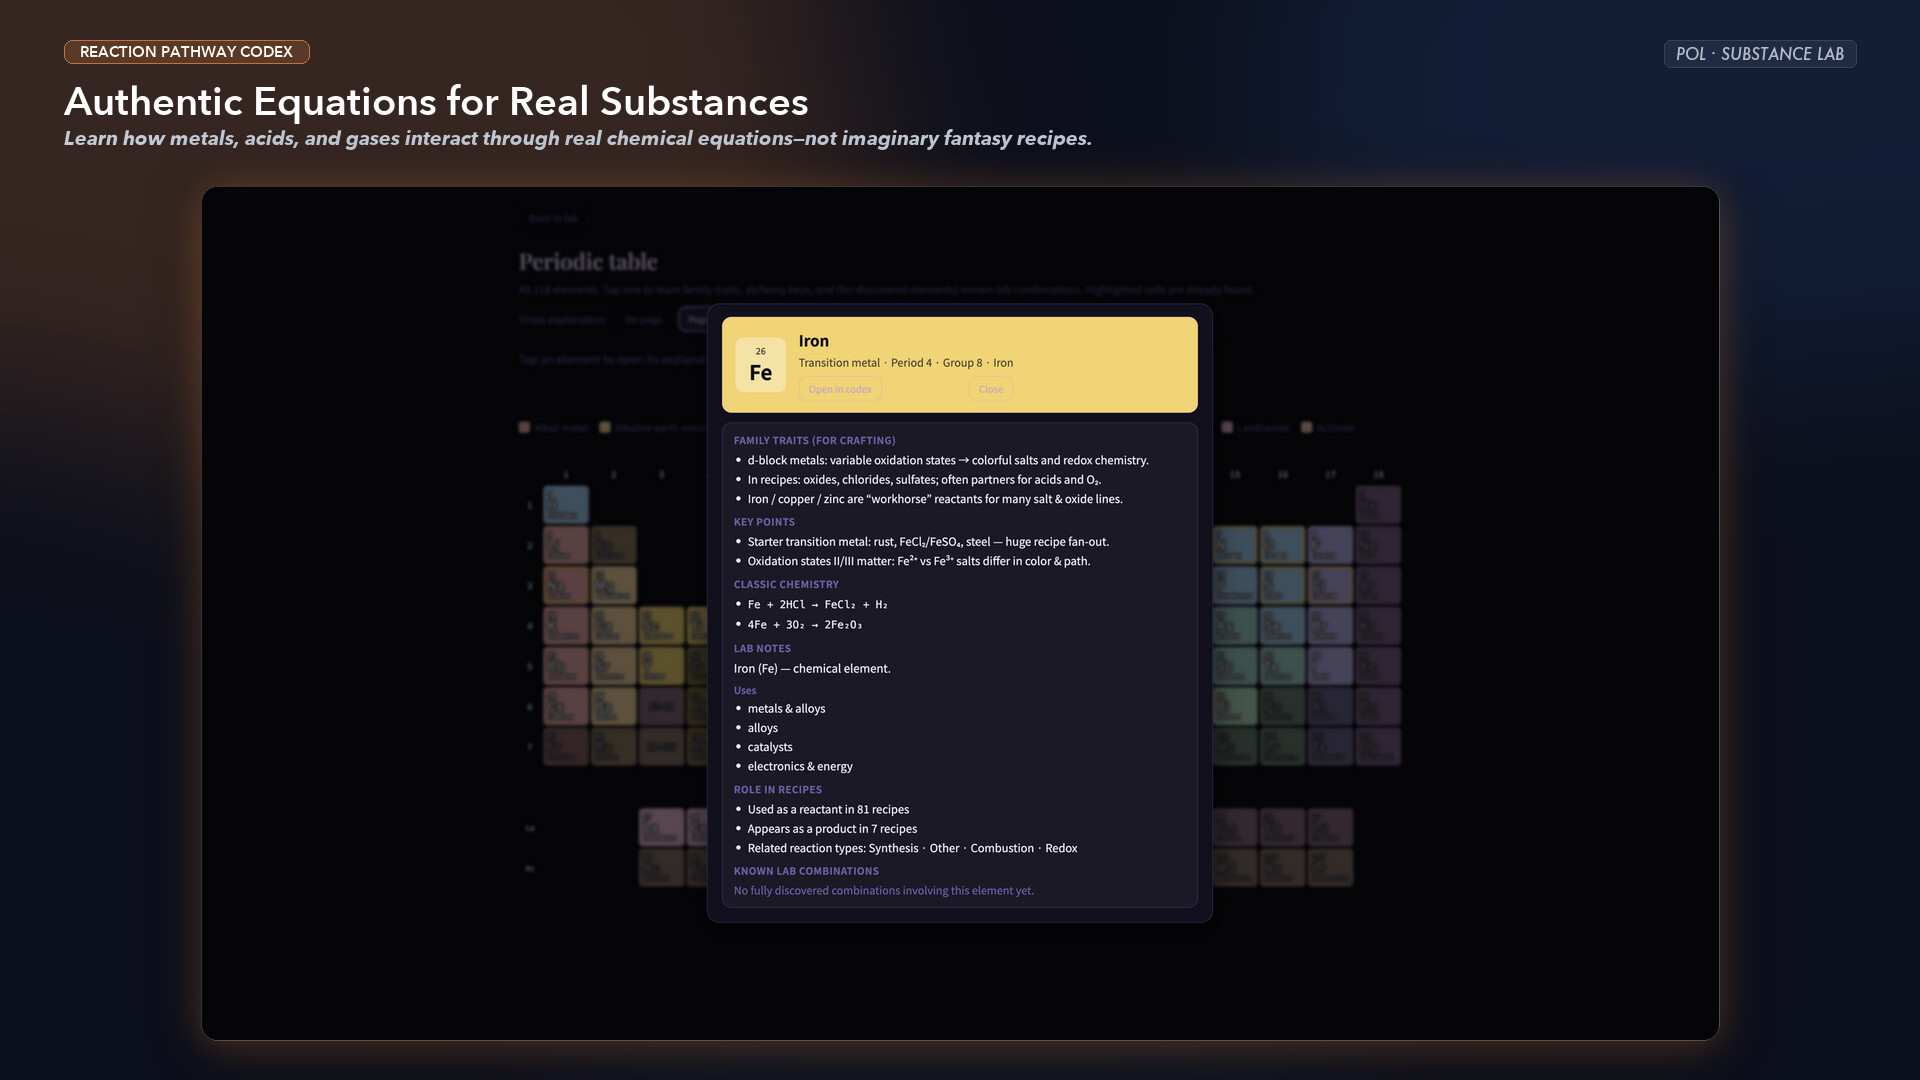This screenshot has height=1080, width=1920.
Task: Click the Open in codex button
Action: coord(840,390)
